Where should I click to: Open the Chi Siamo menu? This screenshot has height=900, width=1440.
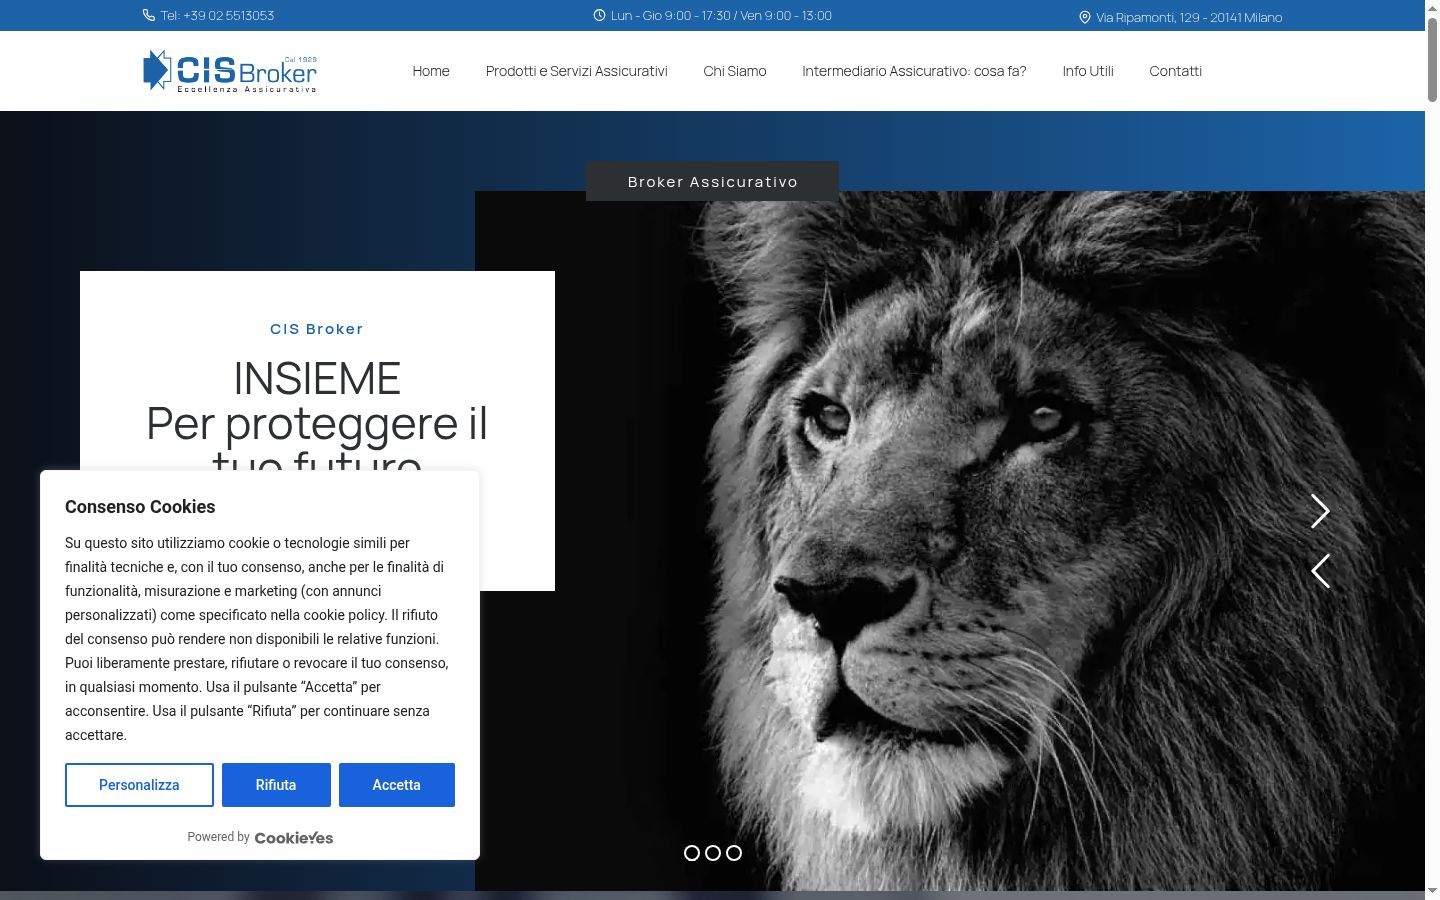pyautogui.click(x=735, y=71)
